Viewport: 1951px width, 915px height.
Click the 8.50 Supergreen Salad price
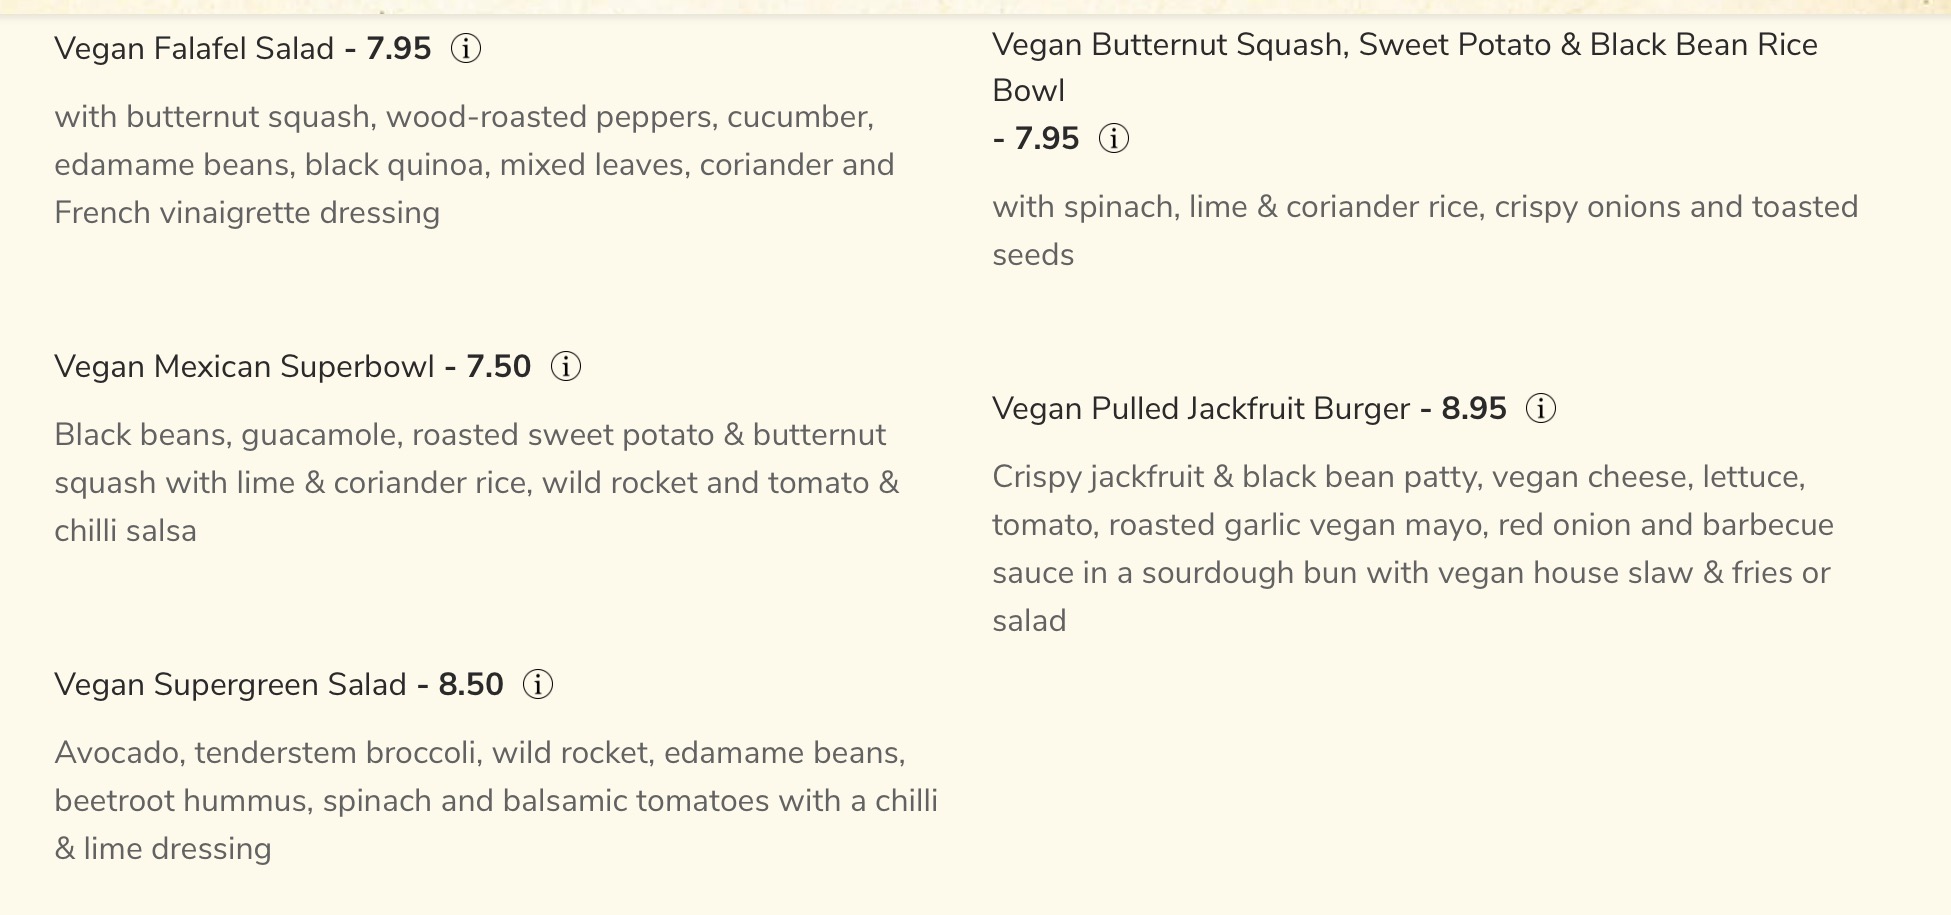click(x=470, y=684)
